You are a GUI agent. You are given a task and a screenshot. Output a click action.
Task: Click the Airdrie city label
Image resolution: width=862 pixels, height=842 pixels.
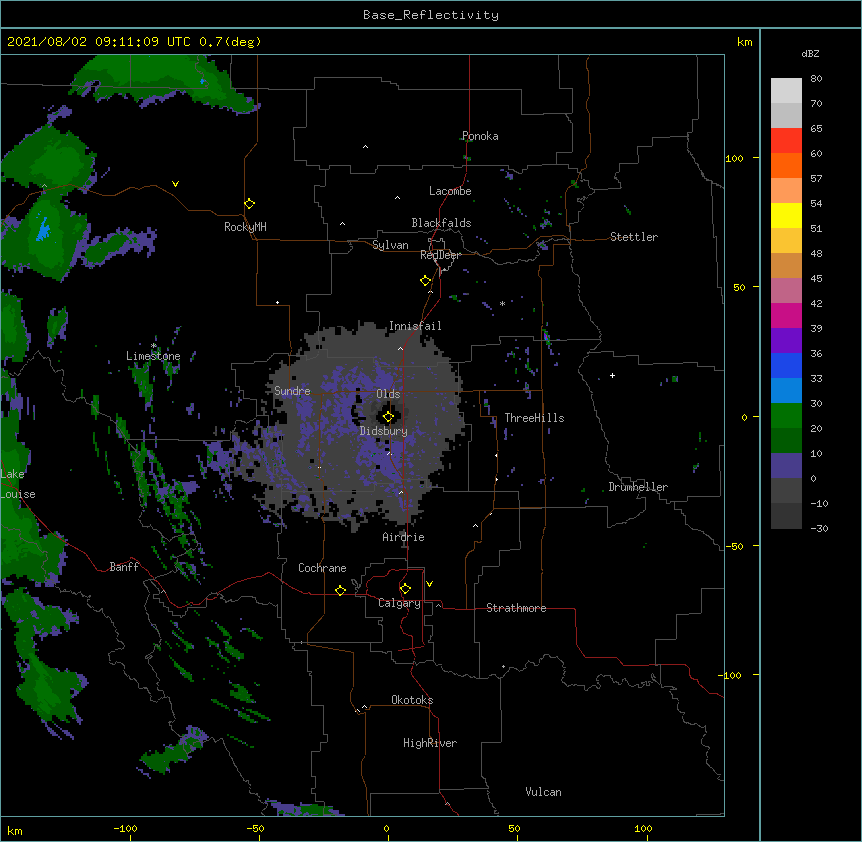click(x=404, y=537)
